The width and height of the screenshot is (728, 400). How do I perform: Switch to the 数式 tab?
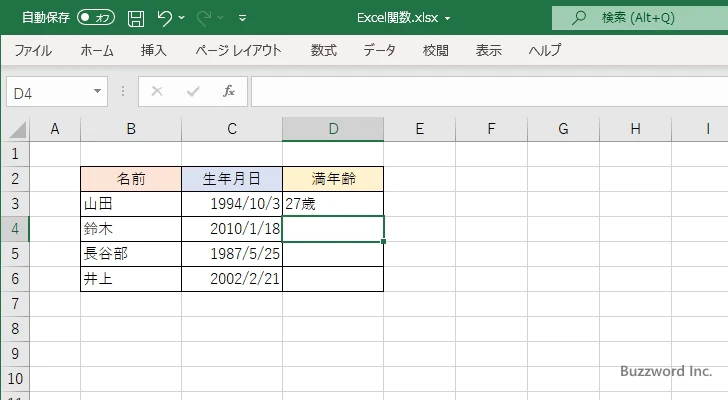point(324,50)
